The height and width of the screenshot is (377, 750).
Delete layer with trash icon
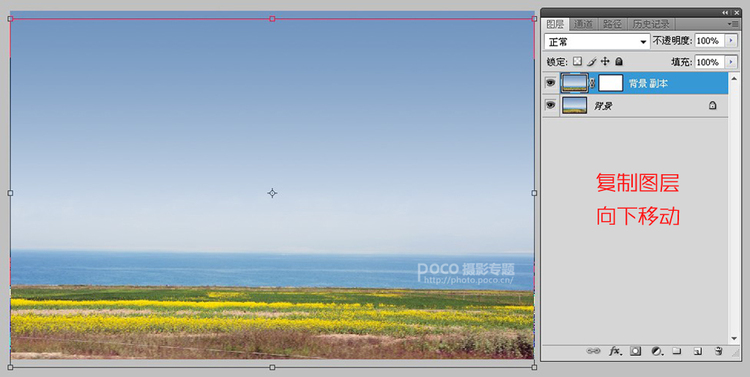(718, 351)
